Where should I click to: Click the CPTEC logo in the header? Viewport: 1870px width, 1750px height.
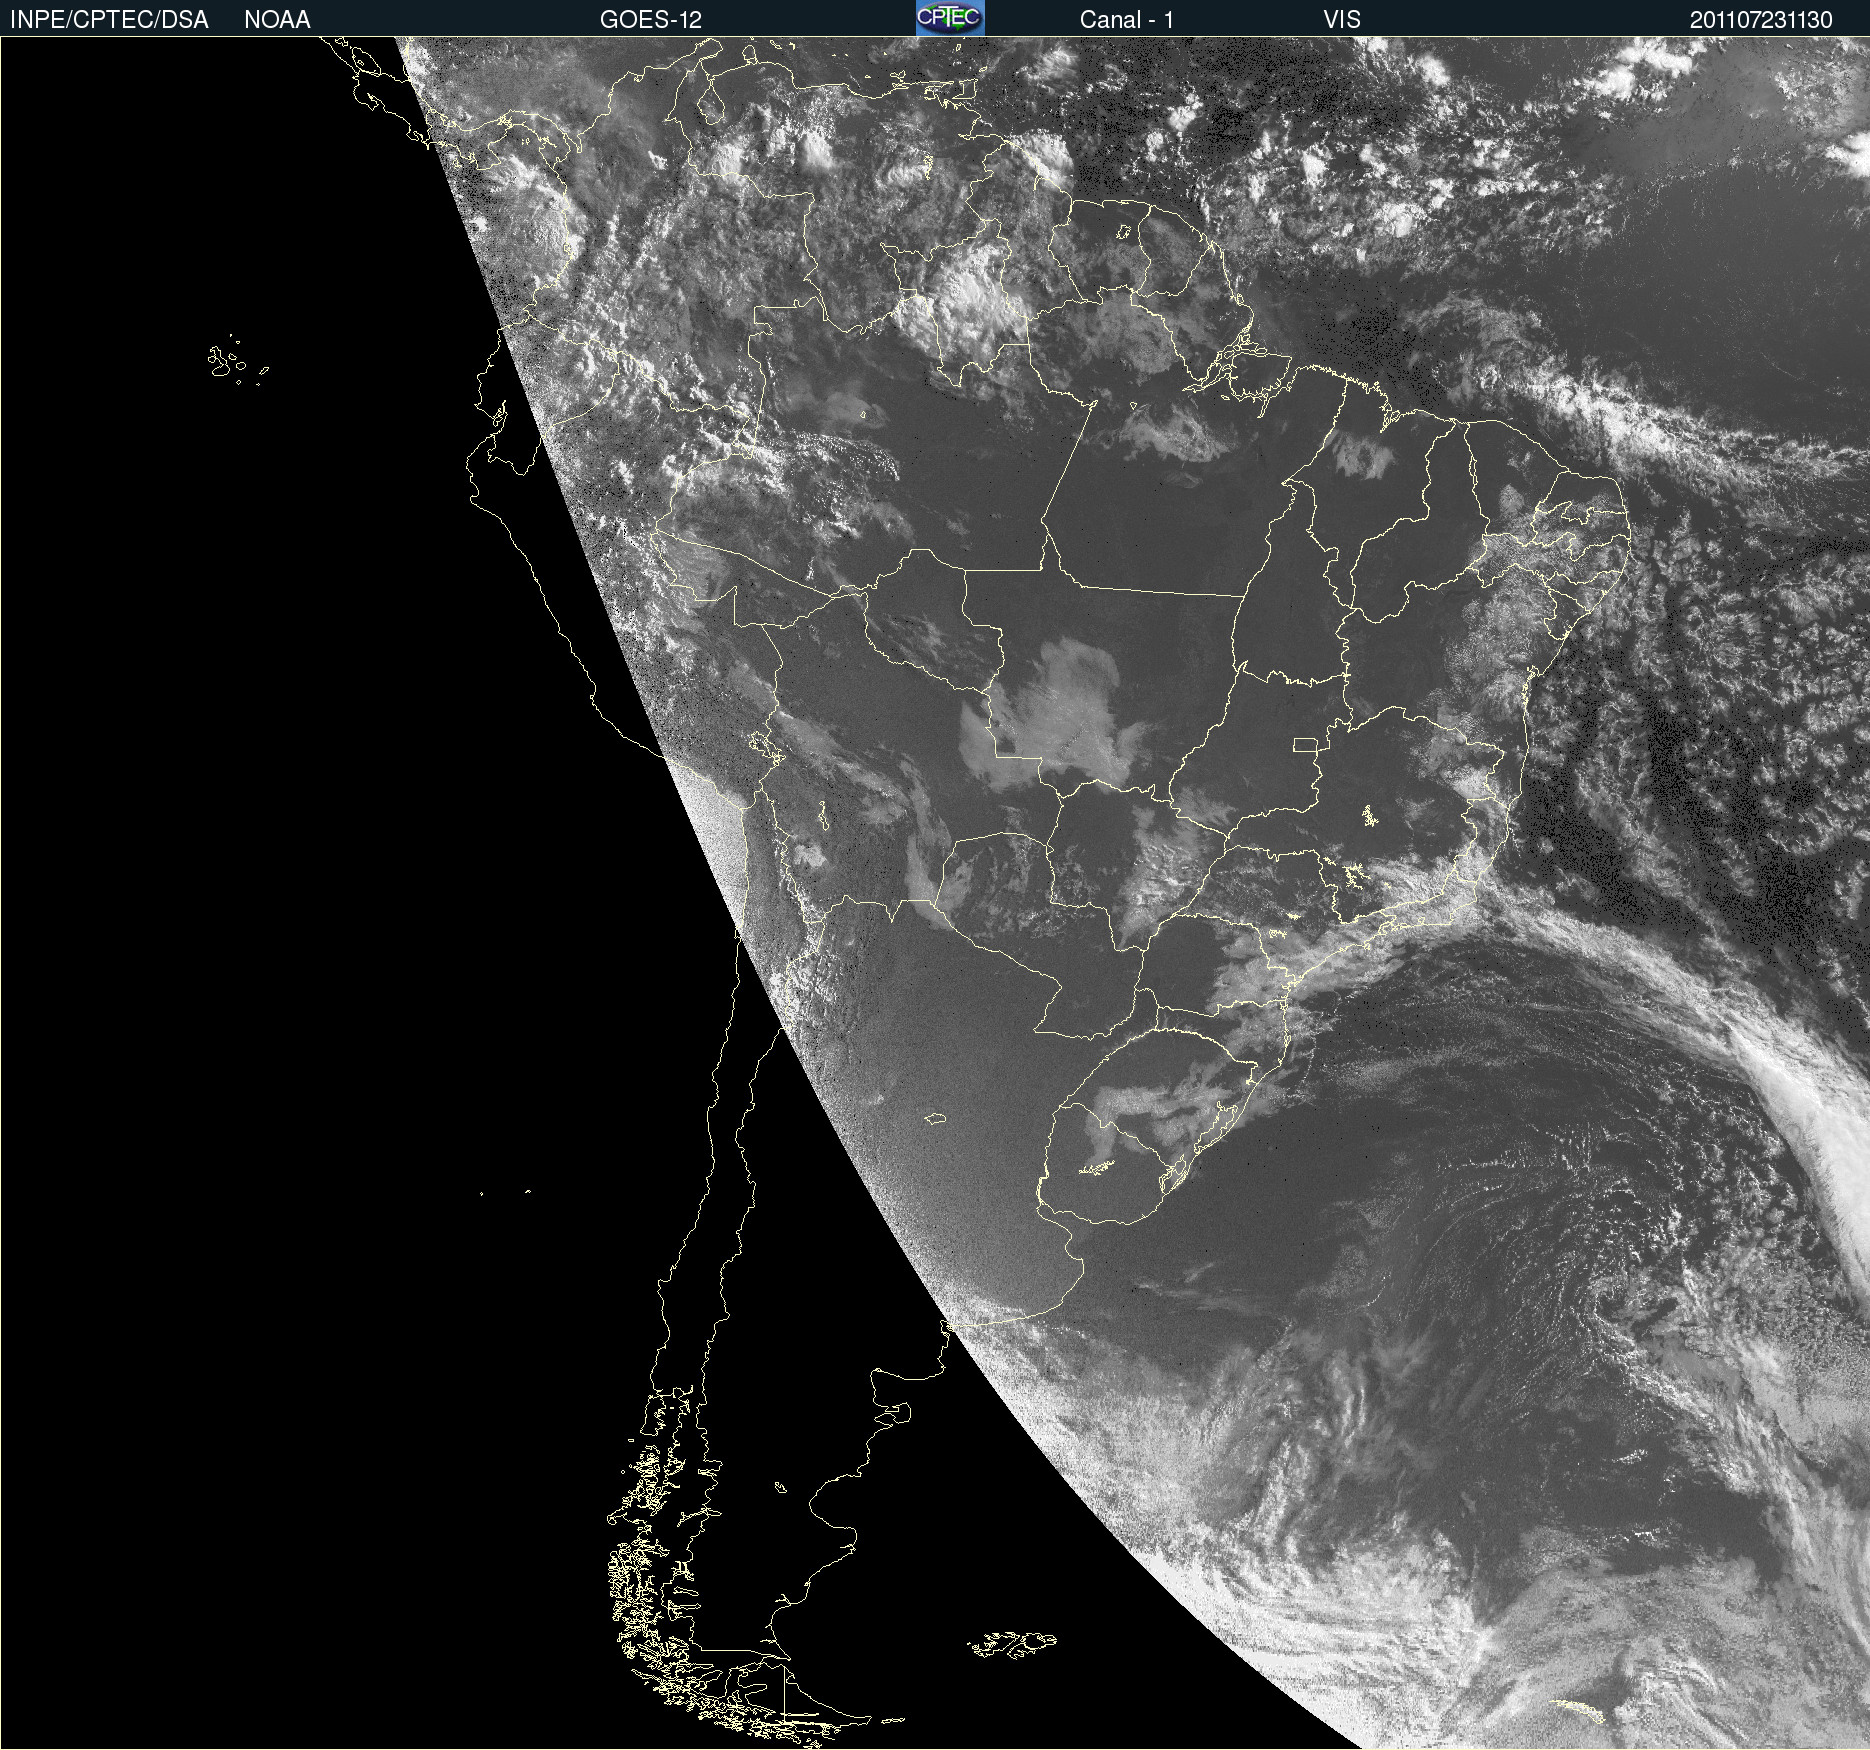click(x=950, y=18)
